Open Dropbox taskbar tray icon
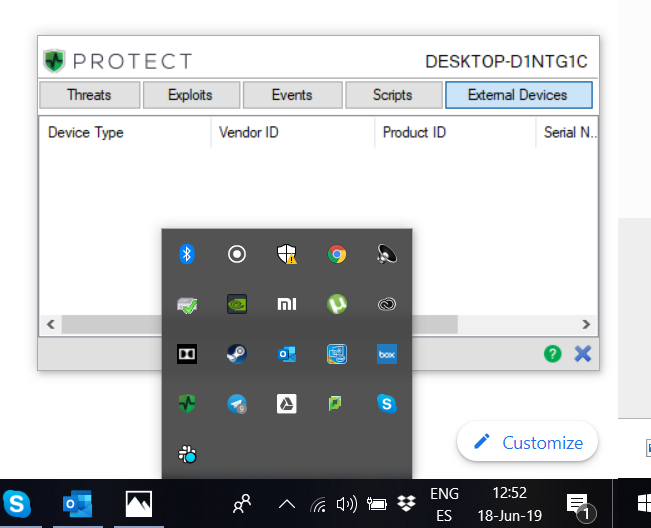Screen dimensions: 651x528 coord(406,504)
